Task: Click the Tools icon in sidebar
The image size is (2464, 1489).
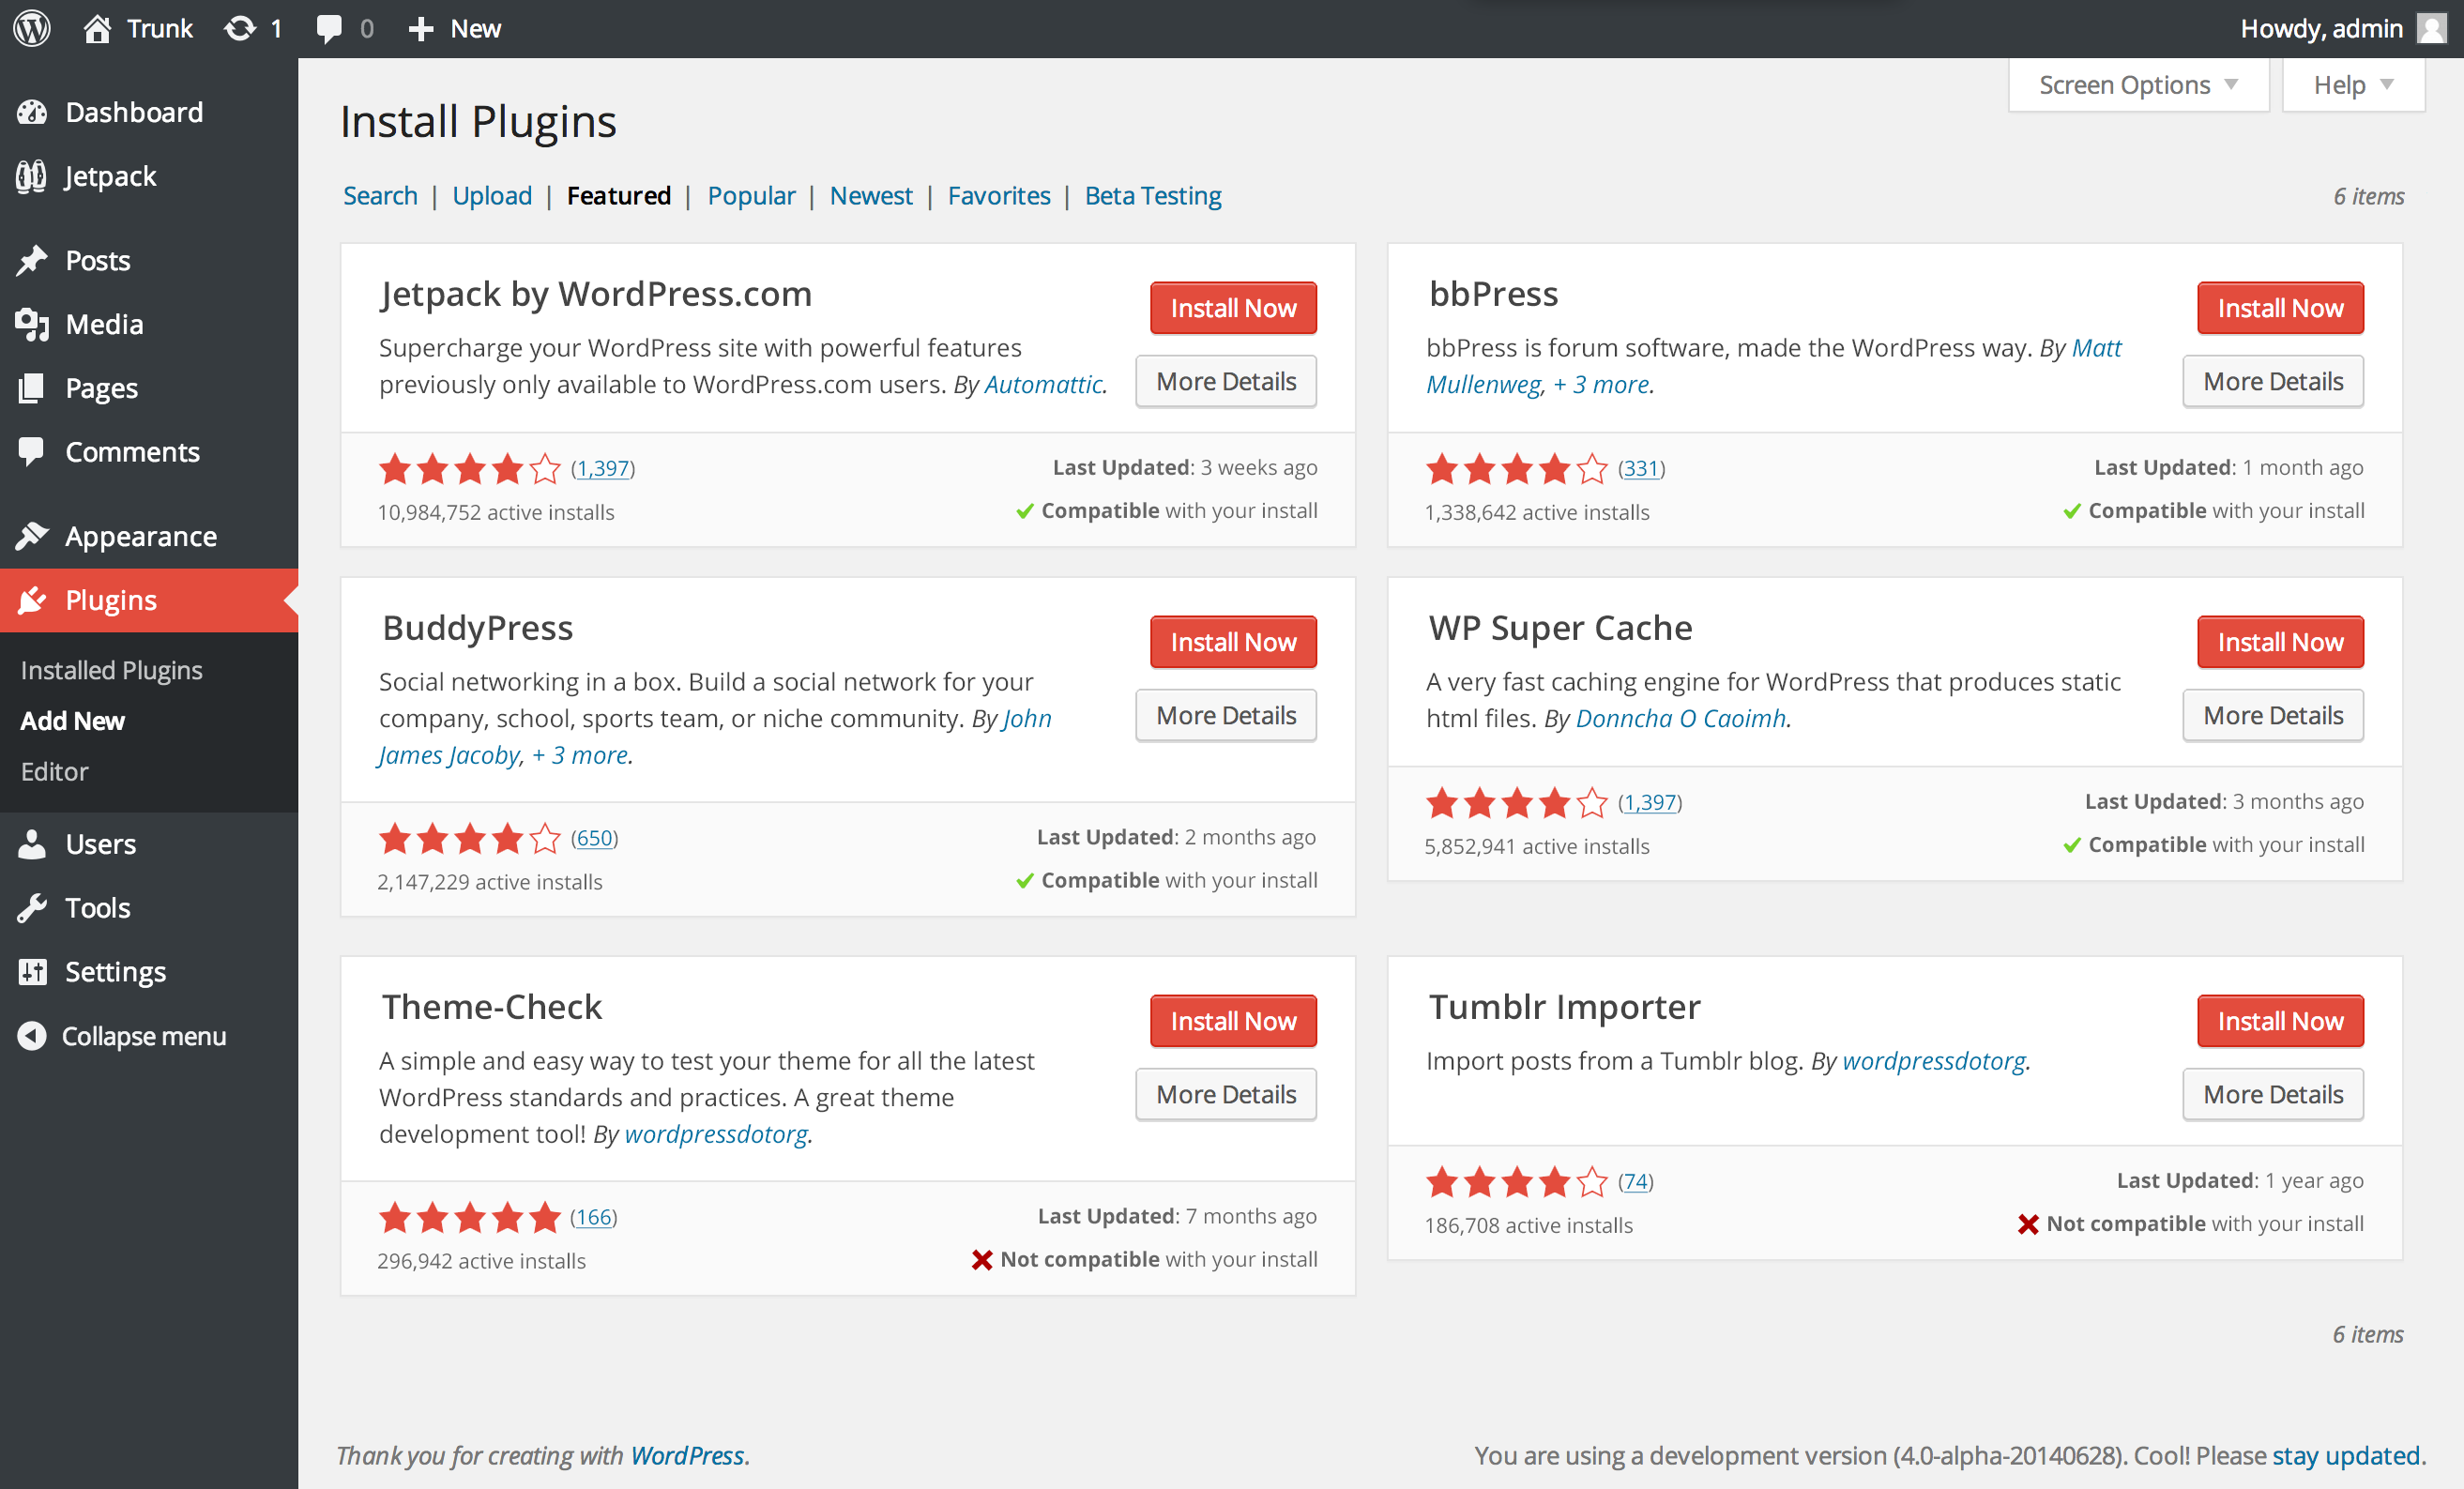Action: pyautogui.click(x=34, y=908)
